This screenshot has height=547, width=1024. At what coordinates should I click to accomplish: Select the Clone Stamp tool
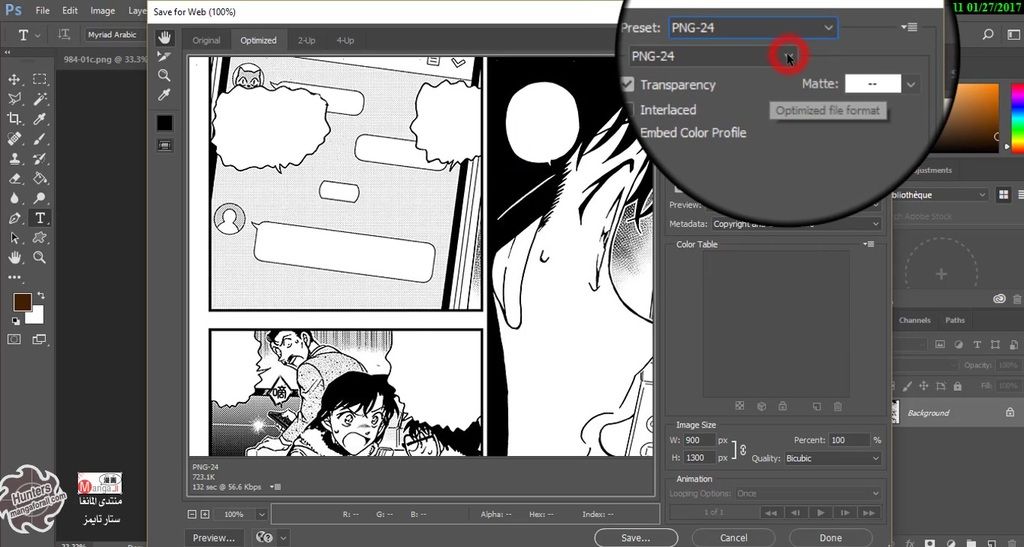tap(14, 159)
